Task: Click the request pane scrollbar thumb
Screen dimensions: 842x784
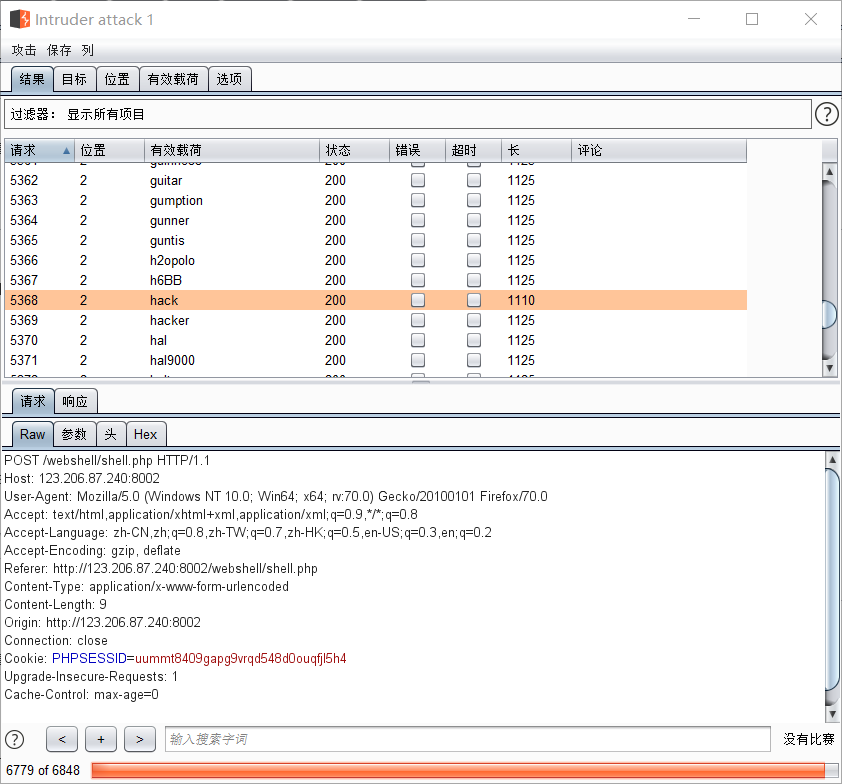Action: [x=832, y=580]
